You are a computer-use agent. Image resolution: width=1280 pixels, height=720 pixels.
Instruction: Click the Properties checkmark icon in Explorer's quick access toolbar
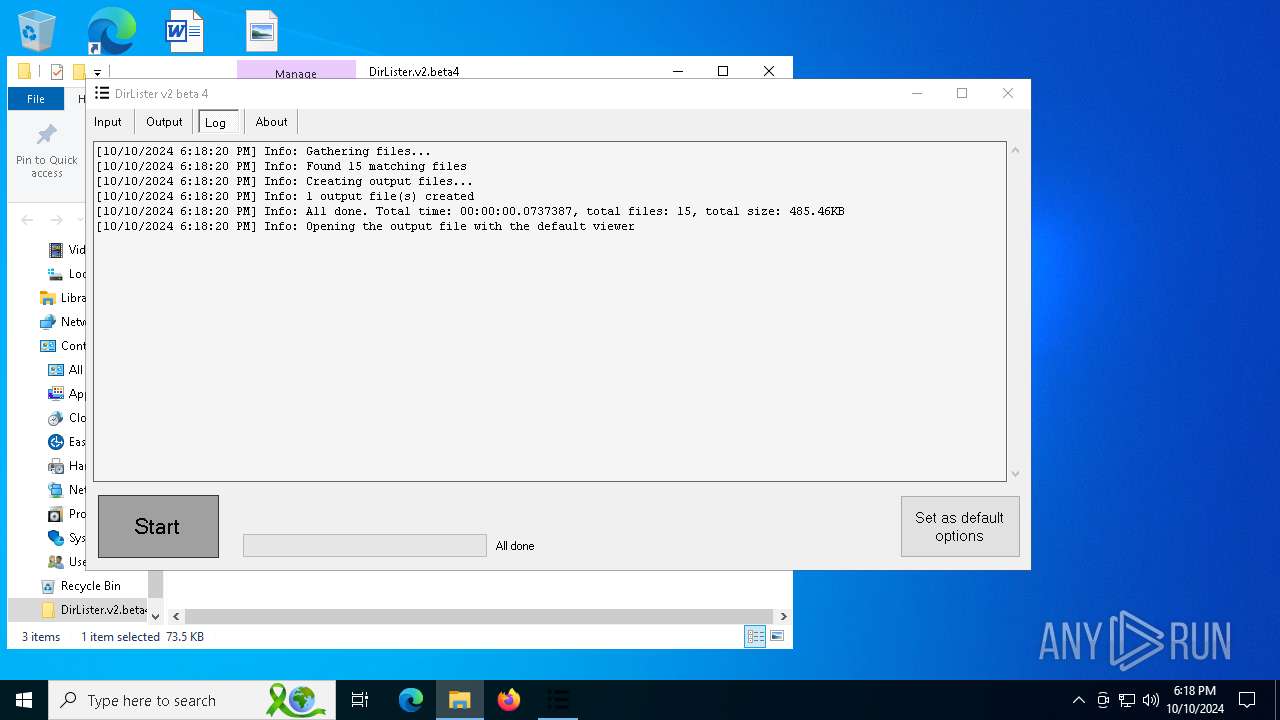(57, 72)
